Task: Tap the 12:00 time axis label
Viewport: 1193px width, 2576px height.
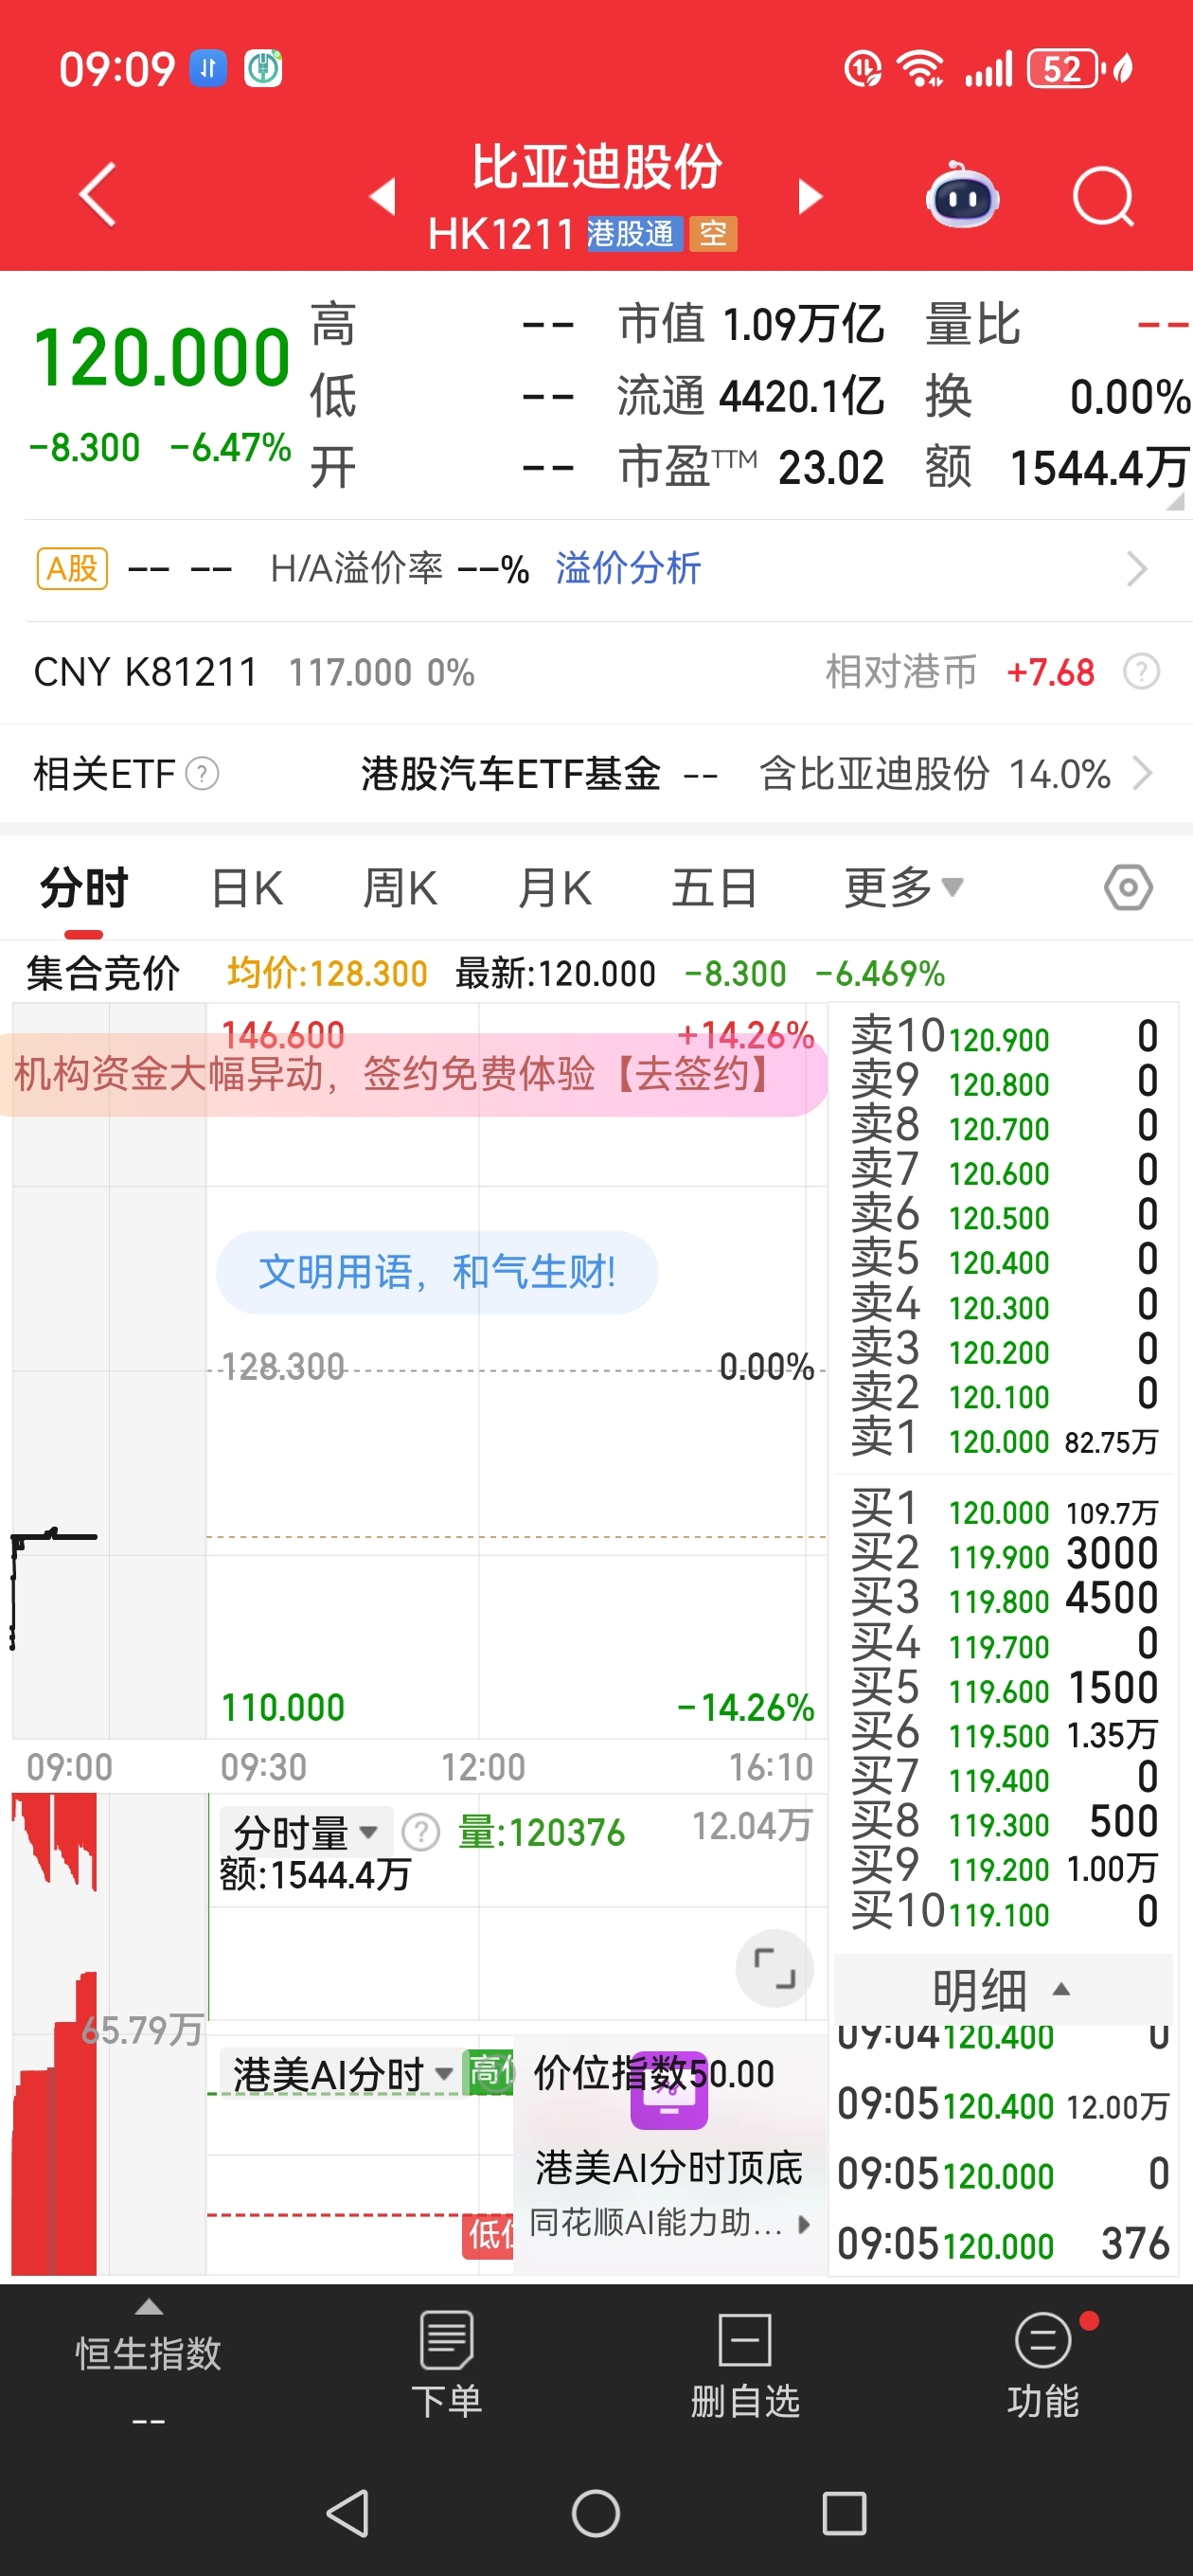Action: coord(483,1768)
